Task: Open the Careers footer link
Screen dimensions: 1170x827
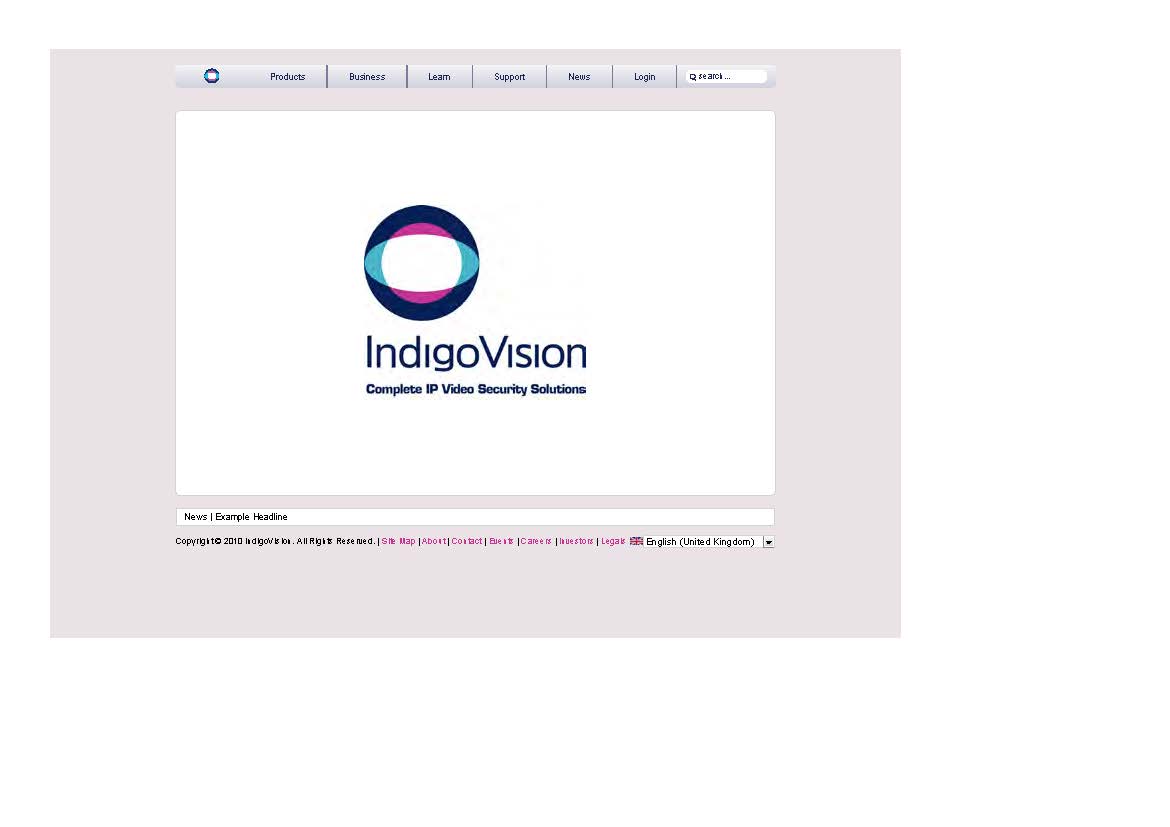Action: click(x=536, y=541)
